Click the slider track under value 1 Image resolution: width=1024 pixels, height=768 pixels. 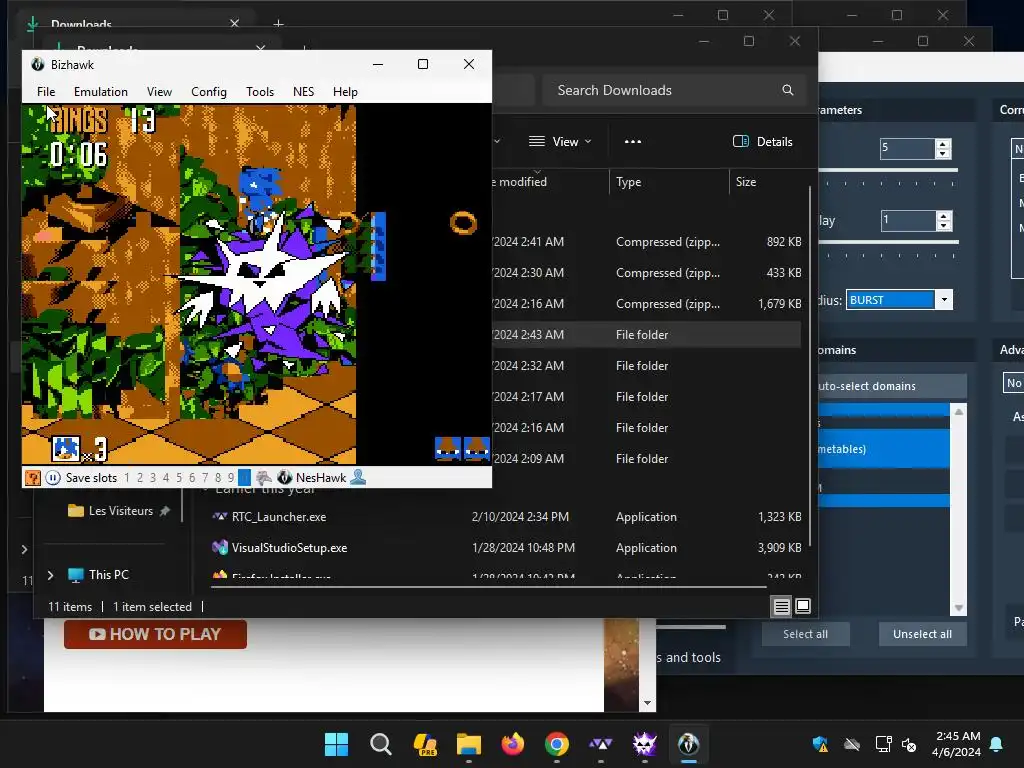coord(889,242)
